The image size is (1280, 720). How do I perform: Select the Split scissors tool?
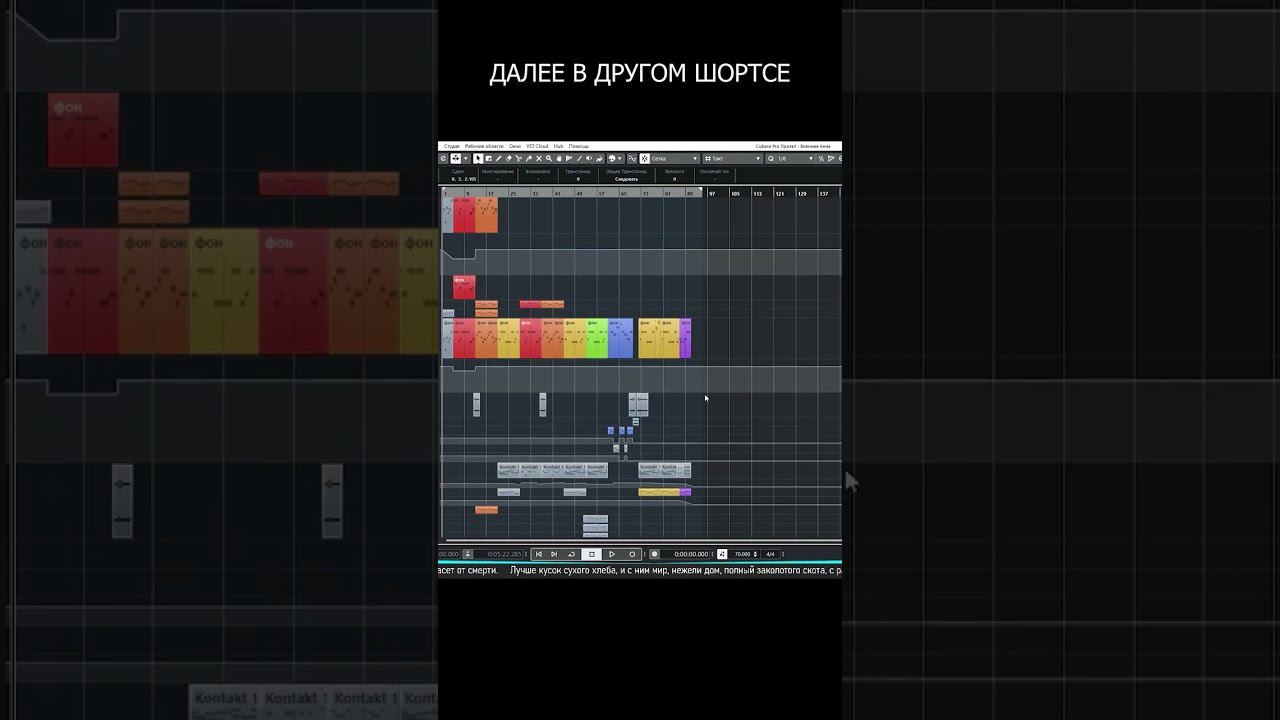(519, 158)
